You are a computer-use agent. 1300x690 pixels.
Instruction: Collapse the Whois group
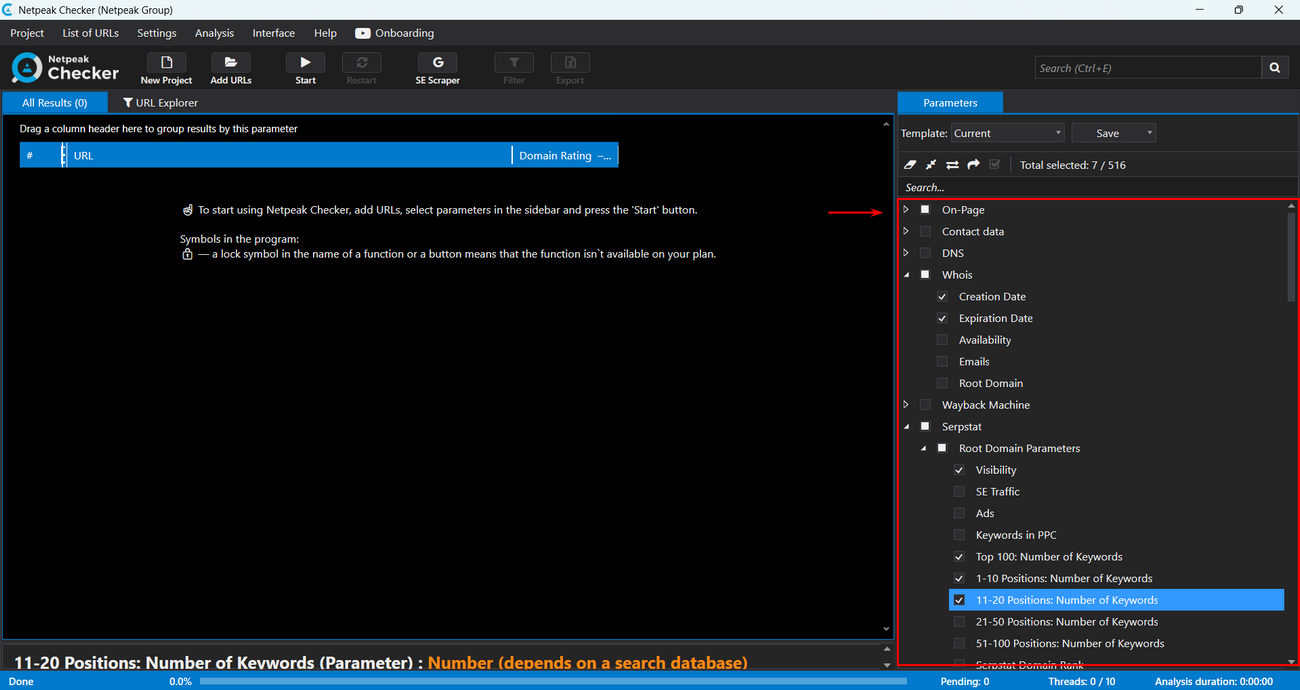[x=906, y=275]
